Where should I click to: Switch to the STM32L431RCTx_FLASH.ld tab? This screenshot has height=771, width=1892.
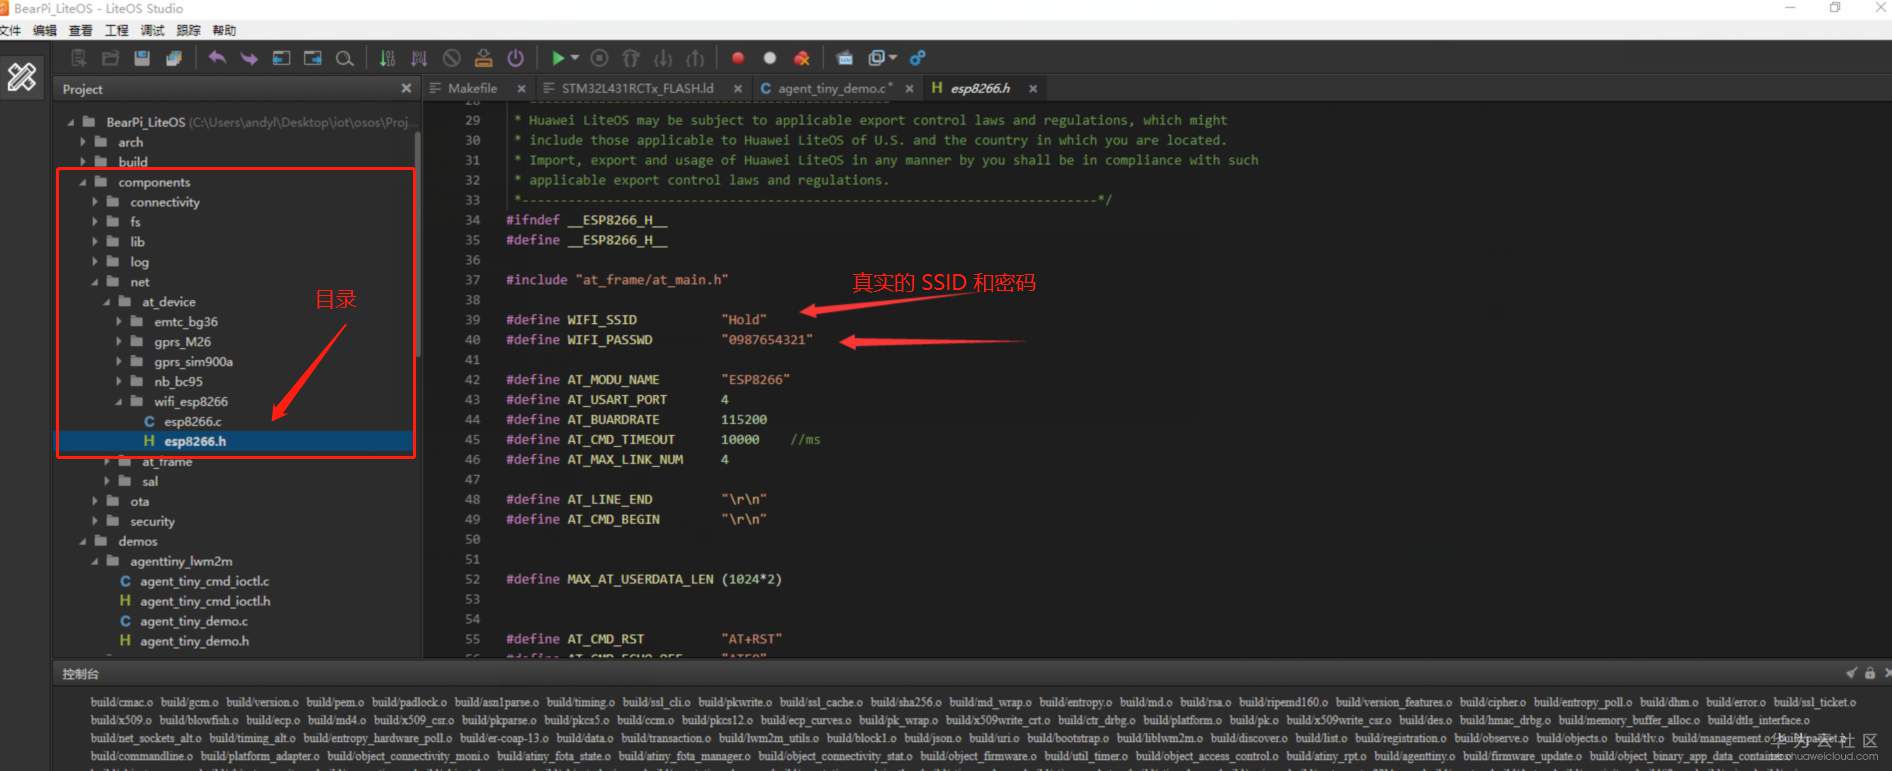[x=637, y=88]
